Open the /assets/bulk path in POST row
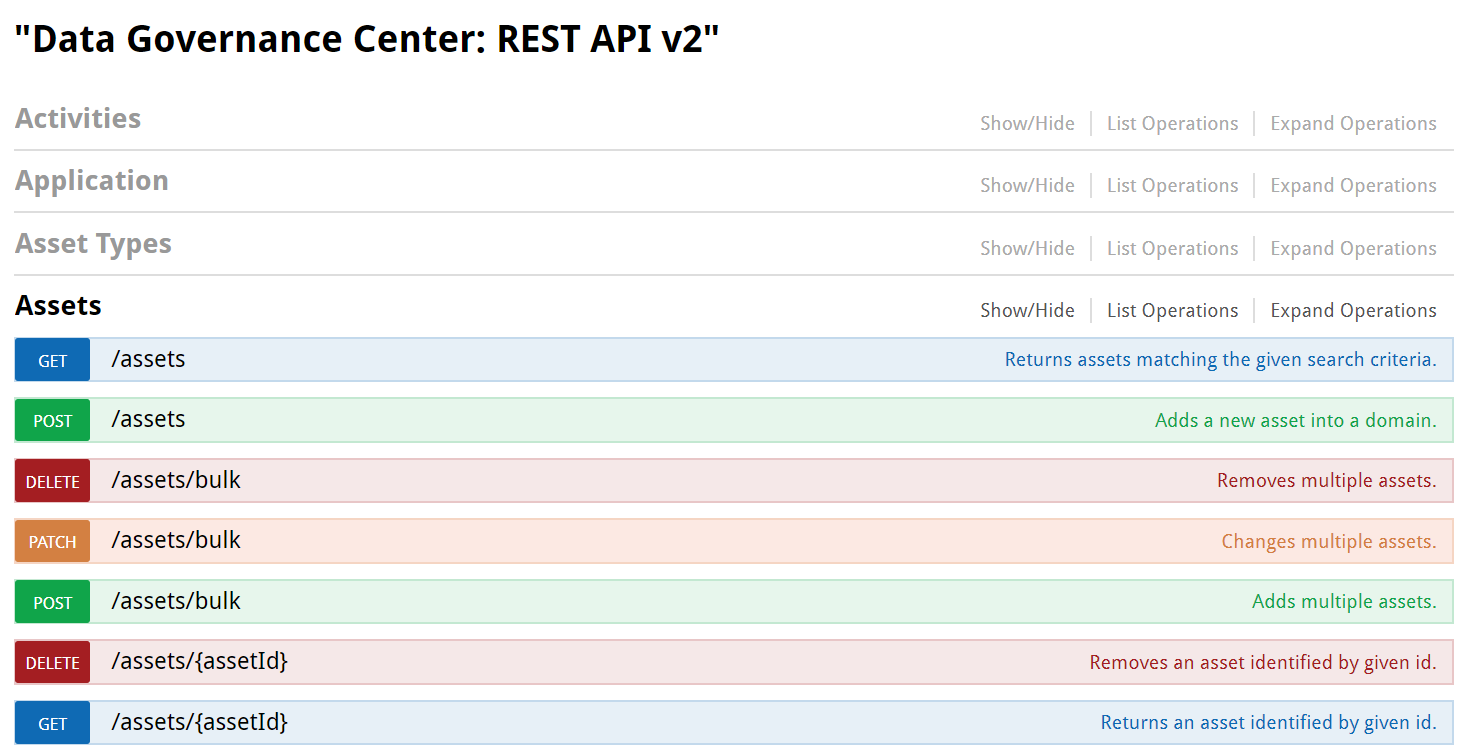The image size is (1470, 755). tap(176, 601)
